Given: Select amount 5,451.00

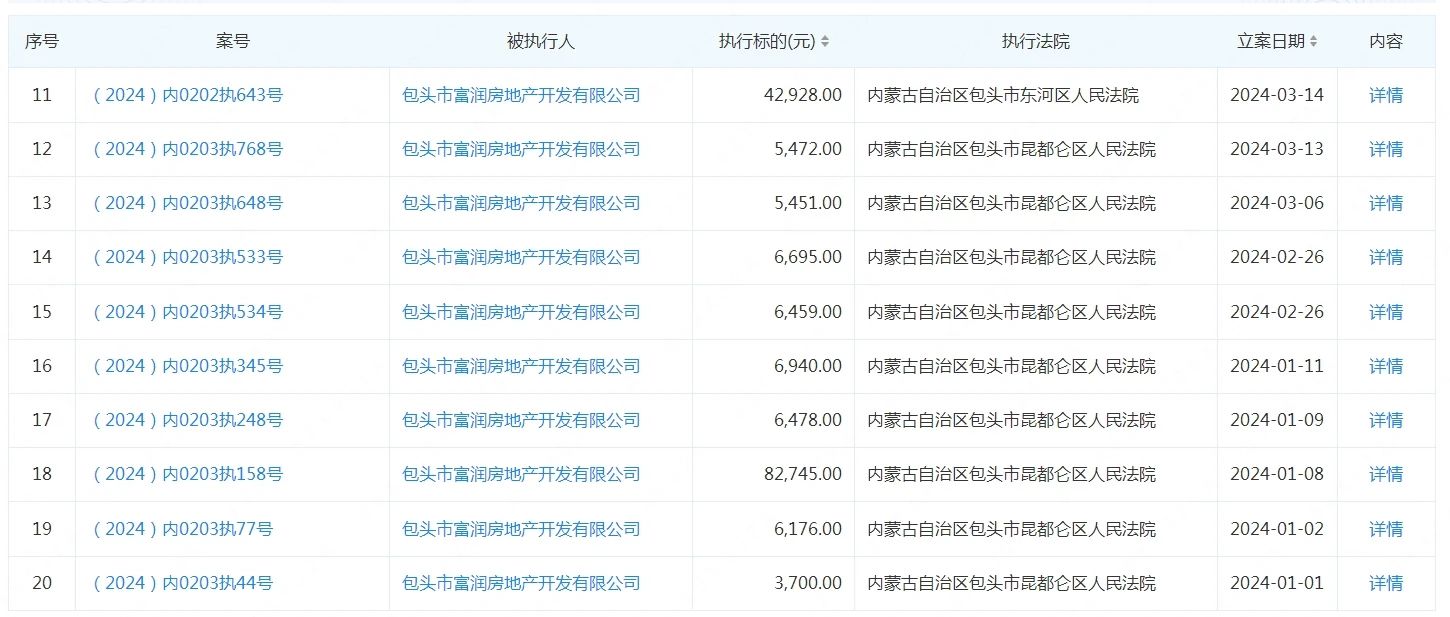Looking at the screenshot, I should pos(807,203).
